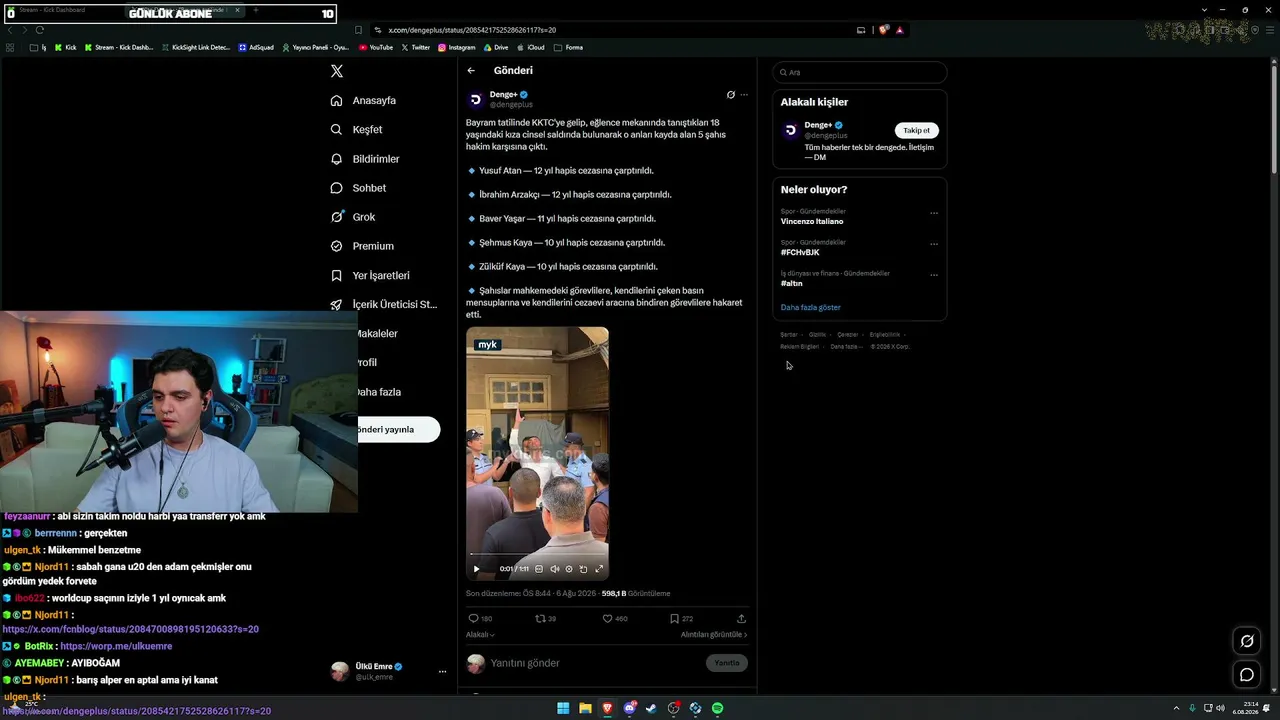Click the Ara search box
Image resolution: width=1280 pixels, height=720 pixels.
[860, 72]
